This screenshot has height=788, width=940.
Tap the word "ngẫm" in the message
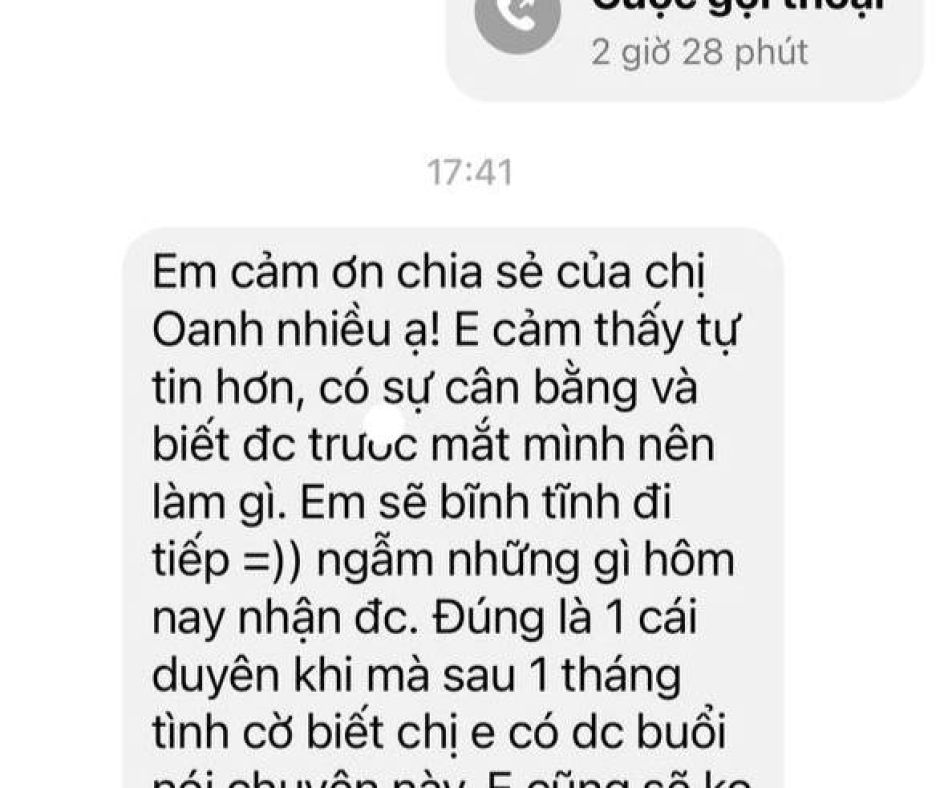[x=375, y=562]
